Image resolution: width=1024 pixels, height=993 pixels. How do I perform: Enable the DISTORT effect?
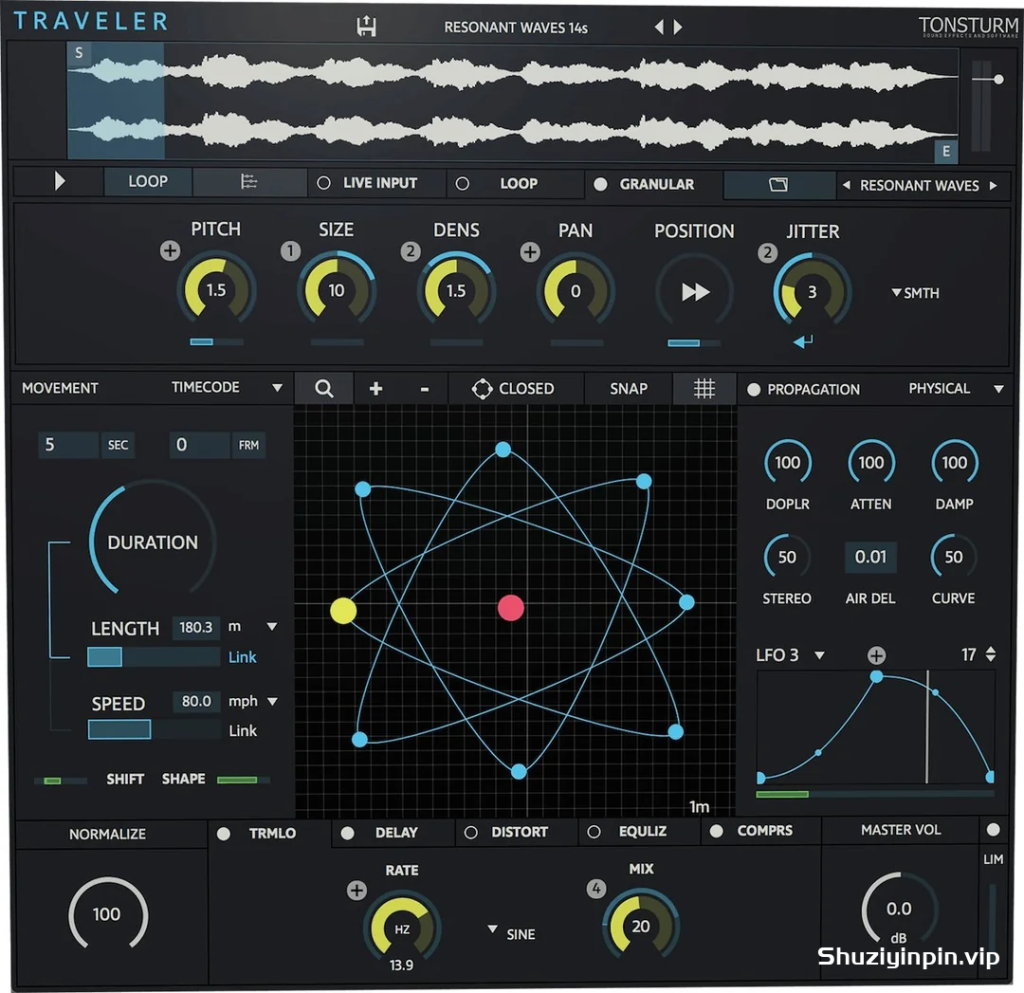470,832
